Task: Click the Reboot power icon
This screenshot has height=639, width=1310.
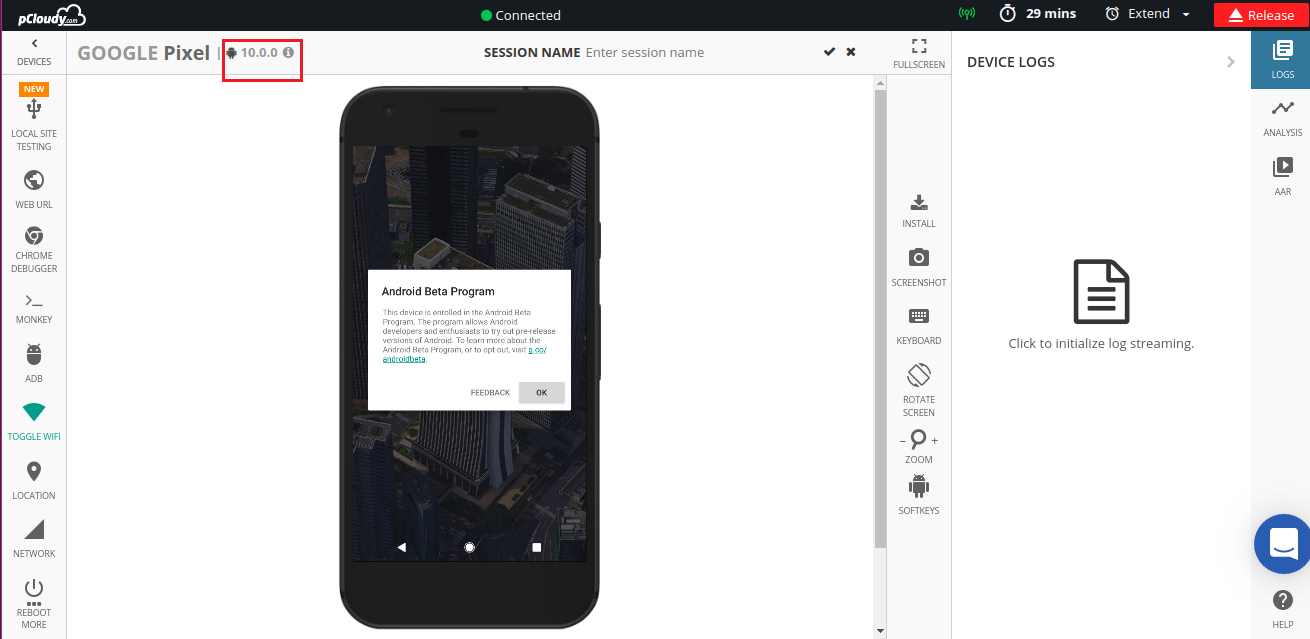Action: [34, 588]
